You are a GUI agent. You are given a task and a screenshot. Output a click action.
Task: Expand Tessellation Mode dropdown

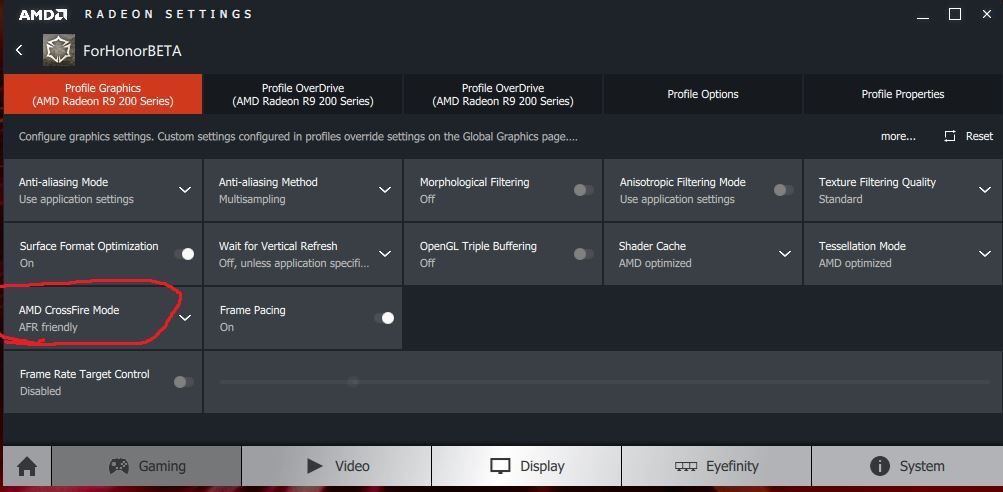pyautogui.click(x=985, y=254)
